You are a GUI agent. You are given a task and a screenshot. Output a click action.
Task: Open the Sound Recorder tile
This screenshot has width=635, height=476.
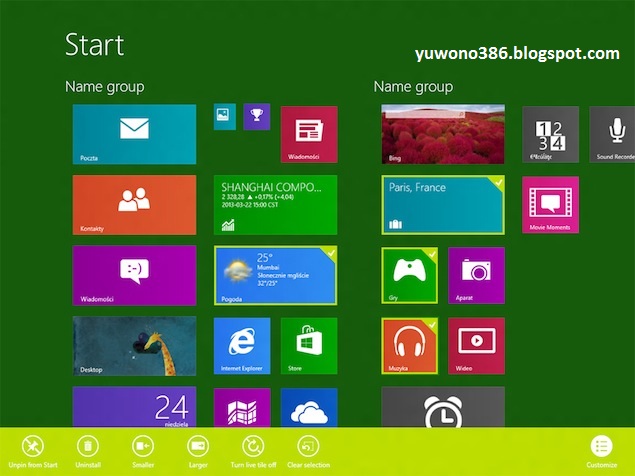[612, 134]
